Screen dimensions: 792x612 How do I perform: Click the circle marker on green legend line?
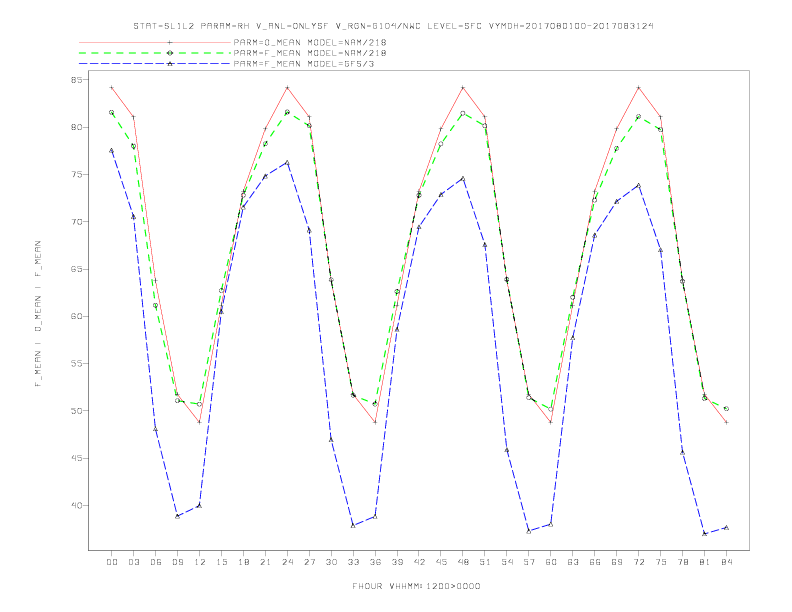point(170,53)
